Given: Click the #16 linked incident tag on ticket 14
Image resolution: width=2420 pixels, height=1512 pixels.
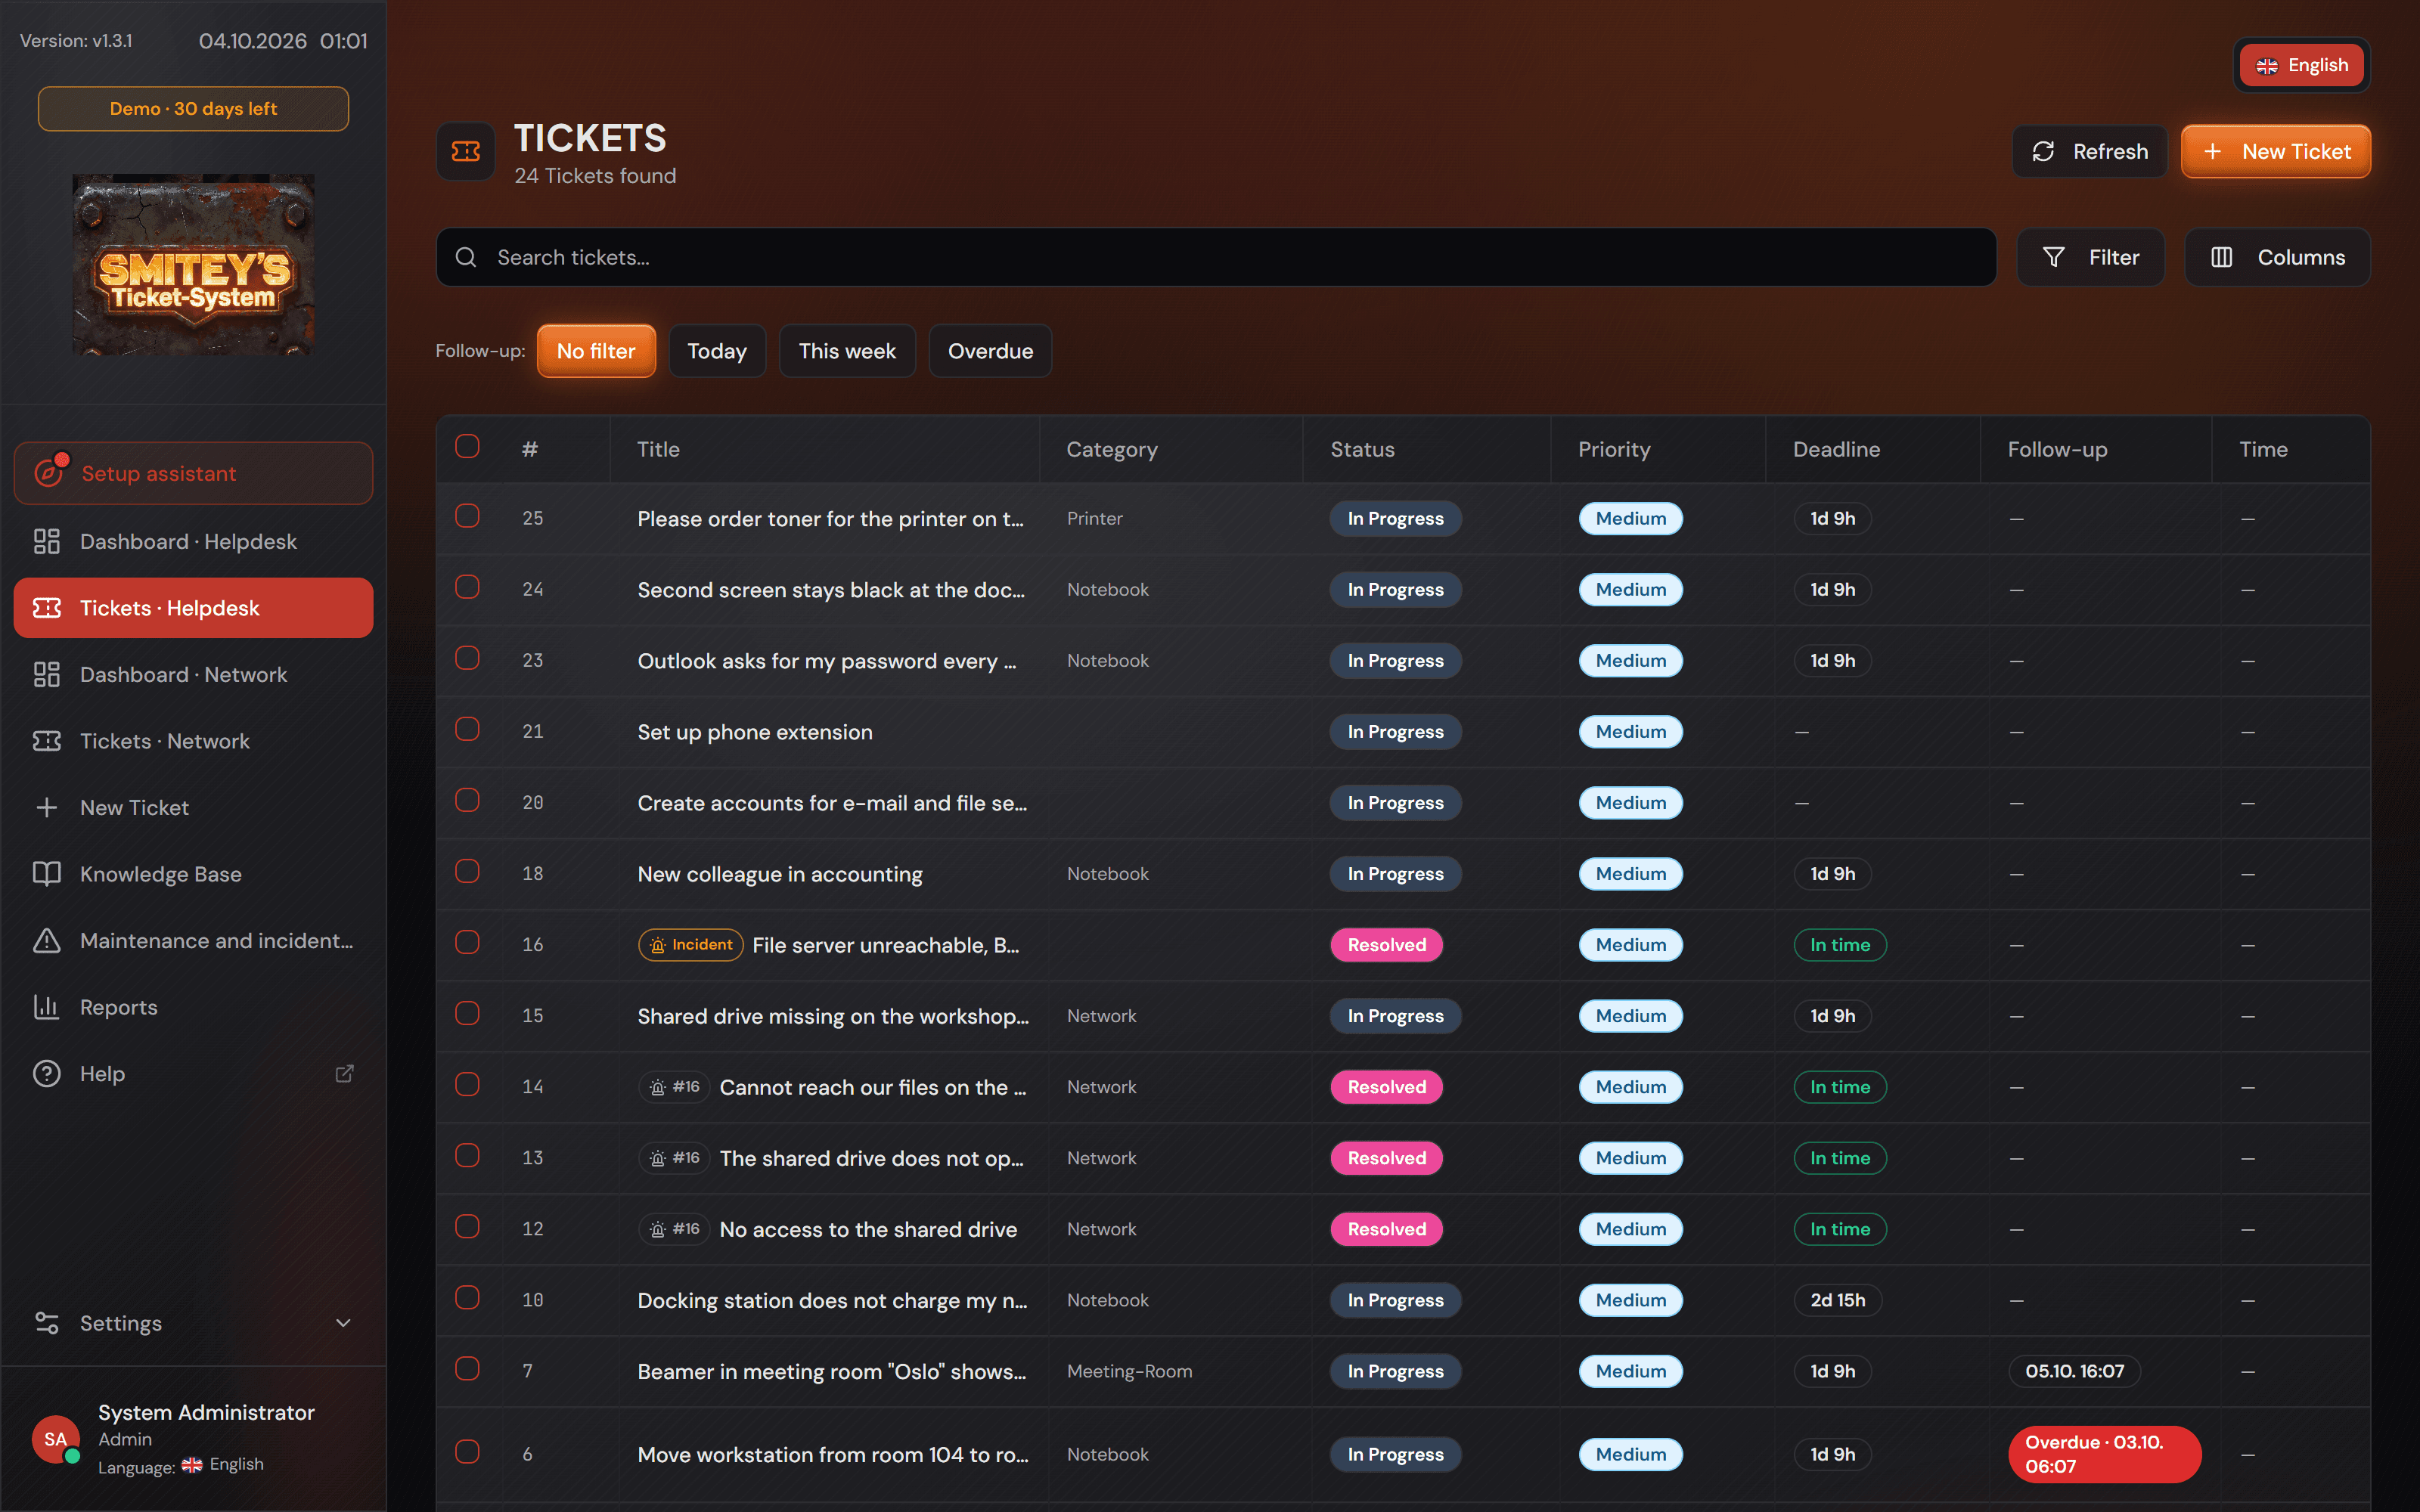Looking at the screenshot, I should click(x=674, y=1087).
